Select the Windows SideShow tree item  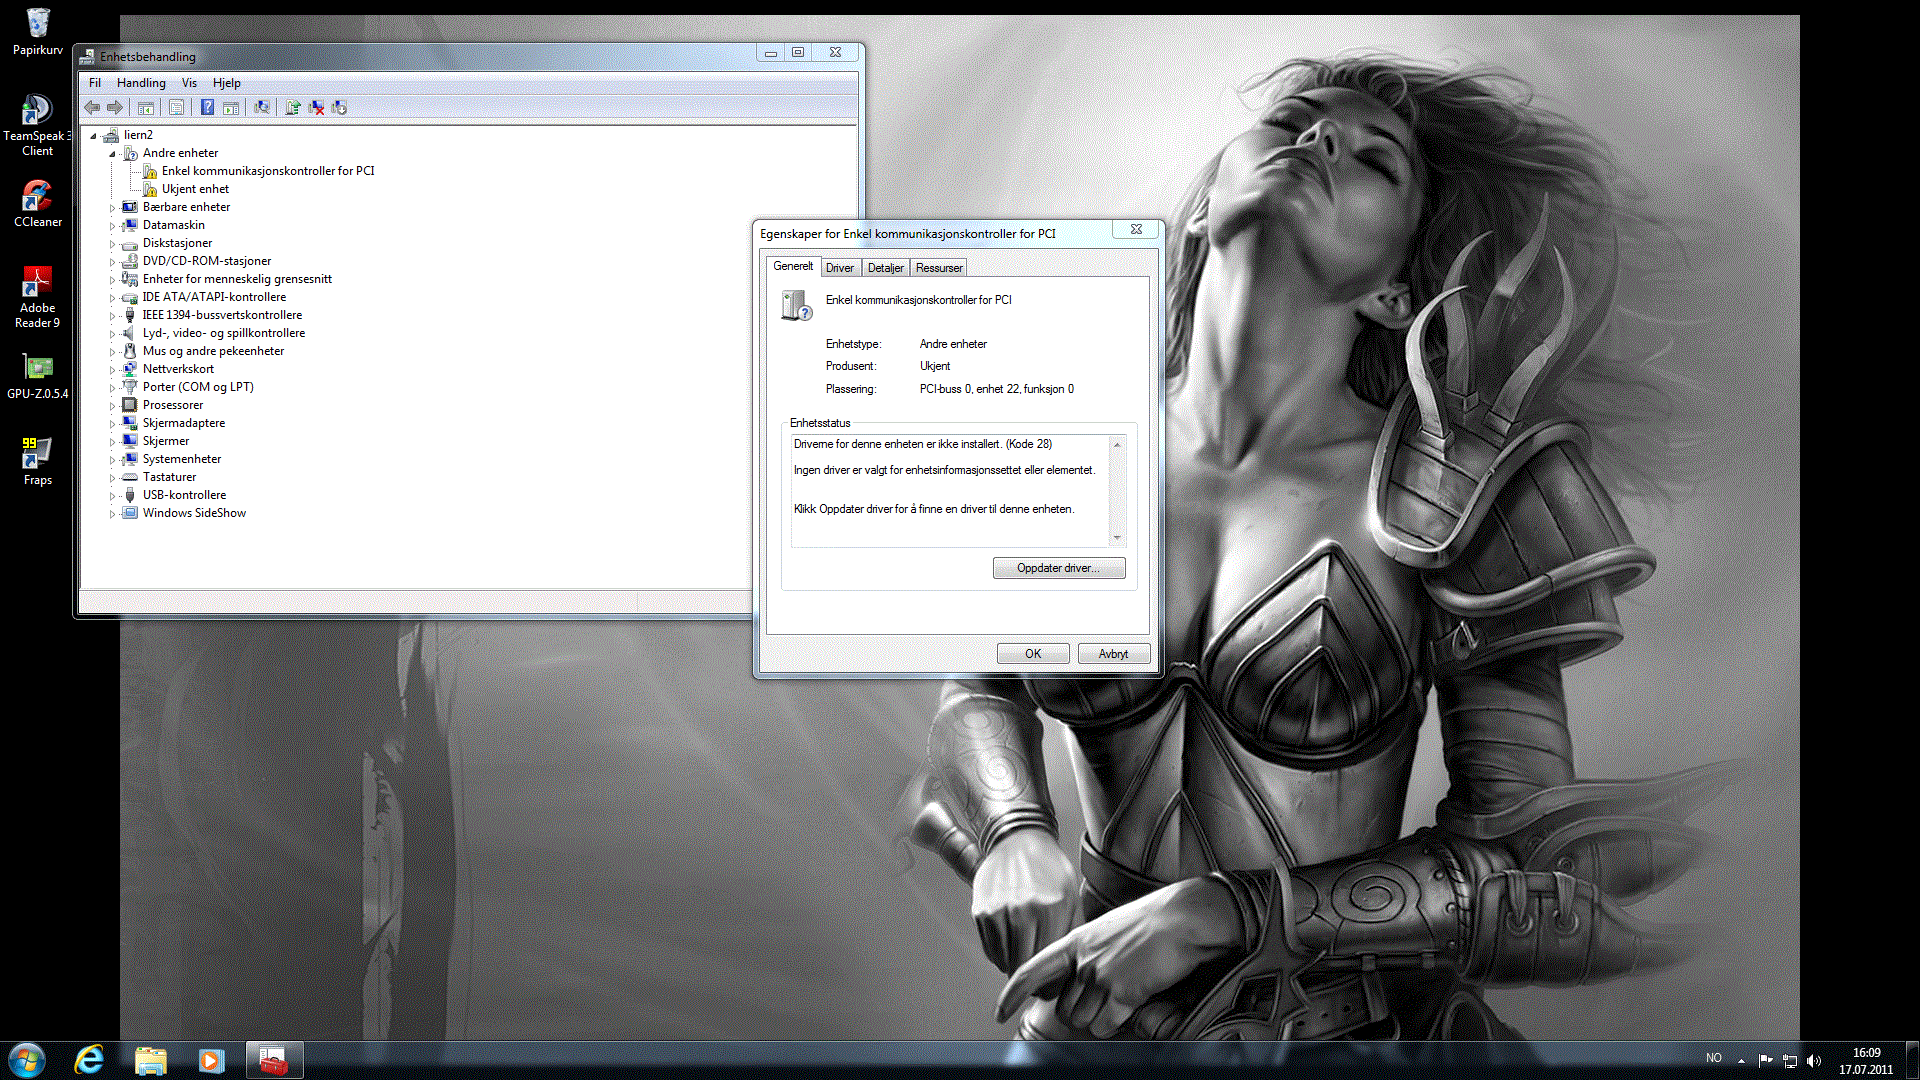[x=194, y=513]
